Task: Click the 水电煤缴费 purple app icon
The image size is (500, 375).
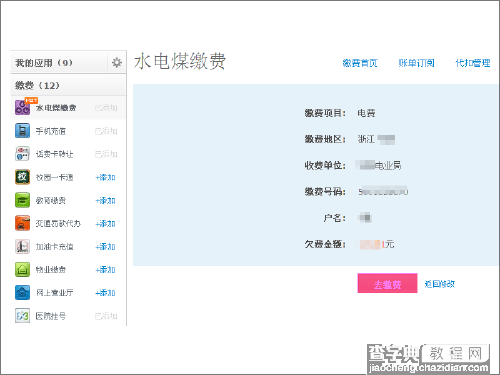Action: 22,107
